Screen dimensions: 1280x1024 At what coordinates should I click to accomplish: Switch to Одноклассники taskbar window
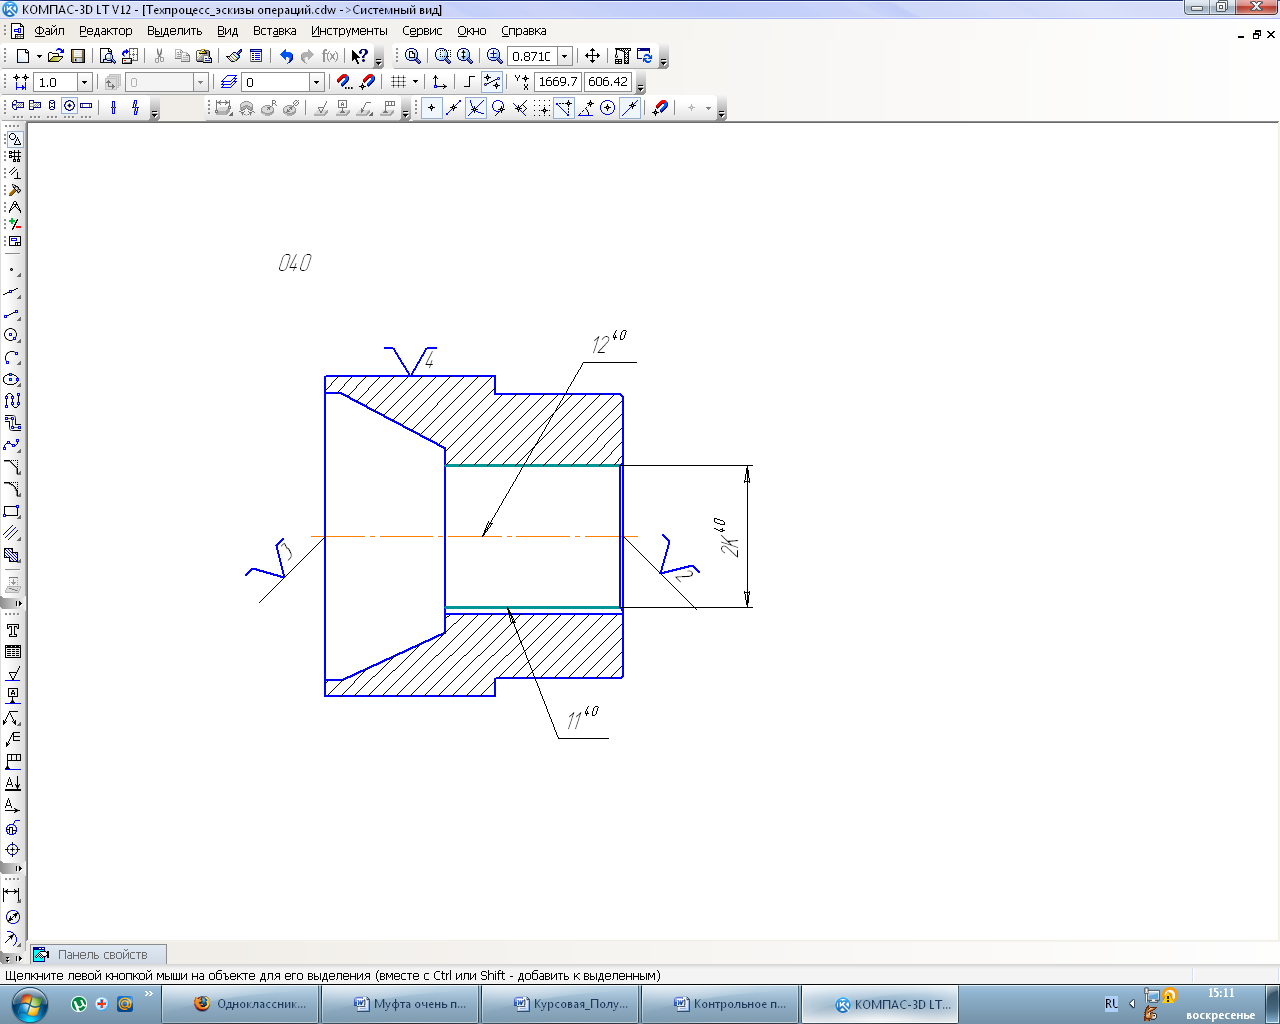tap(241, 1004)
